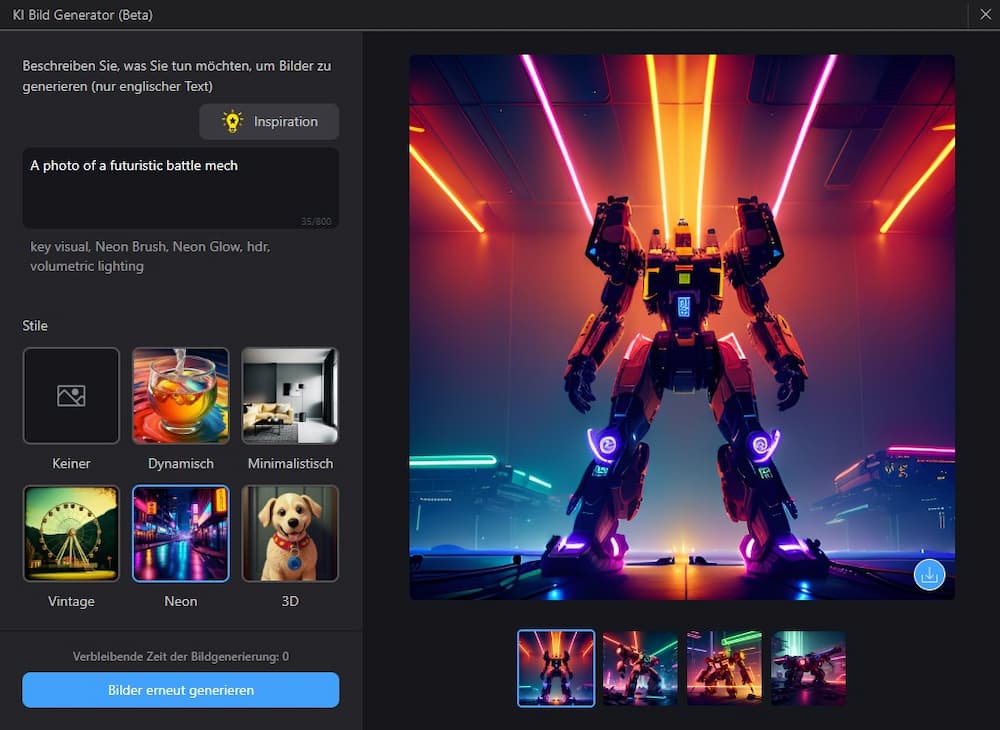Switch style selection to Dynamisch

point(180,395)
